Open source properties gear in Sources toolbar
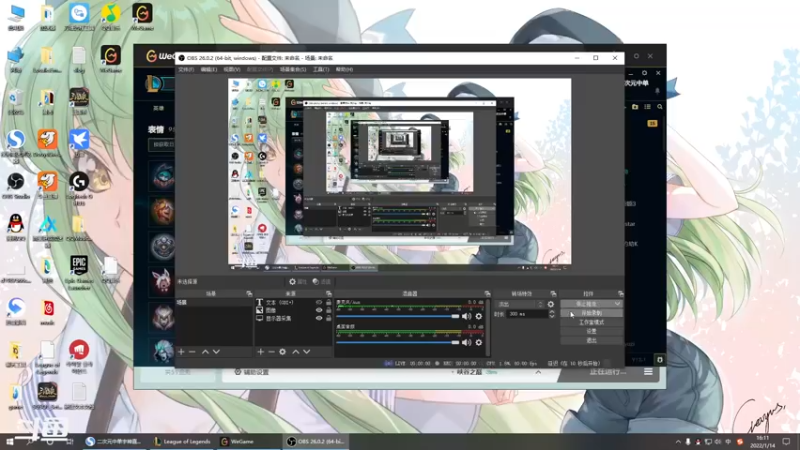This screenshot has height=450, width=800. (283, 352)
